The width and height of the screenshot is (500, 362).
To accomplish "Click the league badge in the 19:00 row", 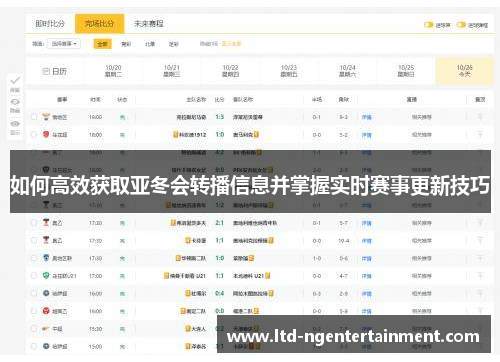I will (46, 117).
